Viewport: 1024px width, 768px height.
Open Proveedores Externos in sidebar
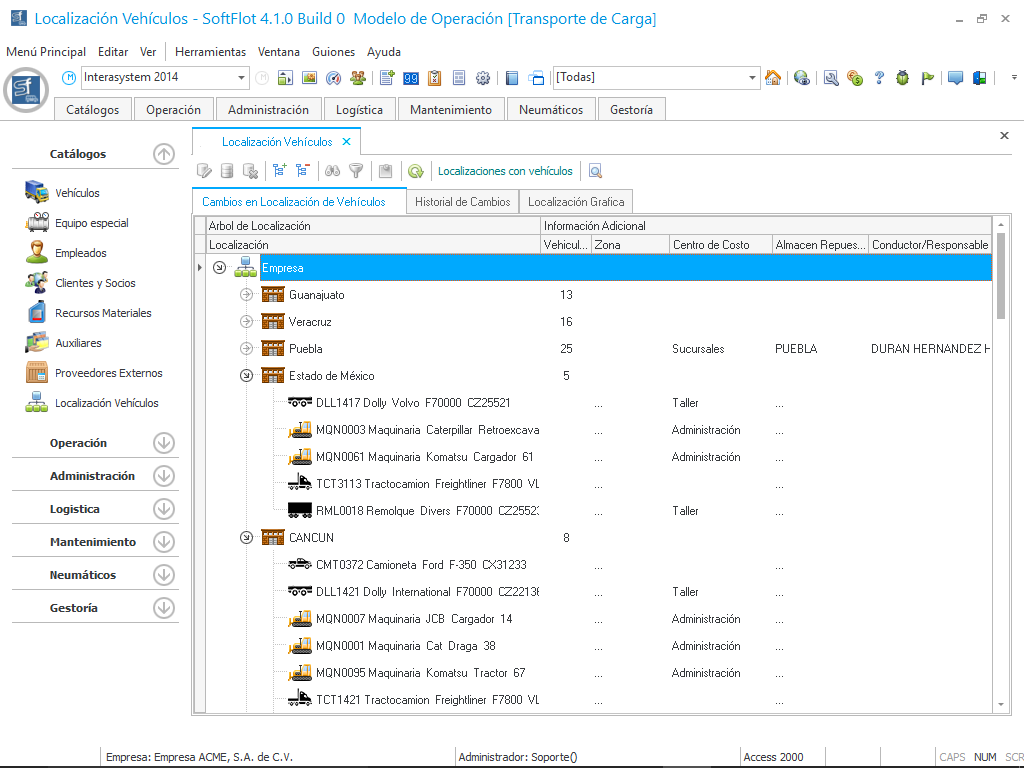(108, 373)
